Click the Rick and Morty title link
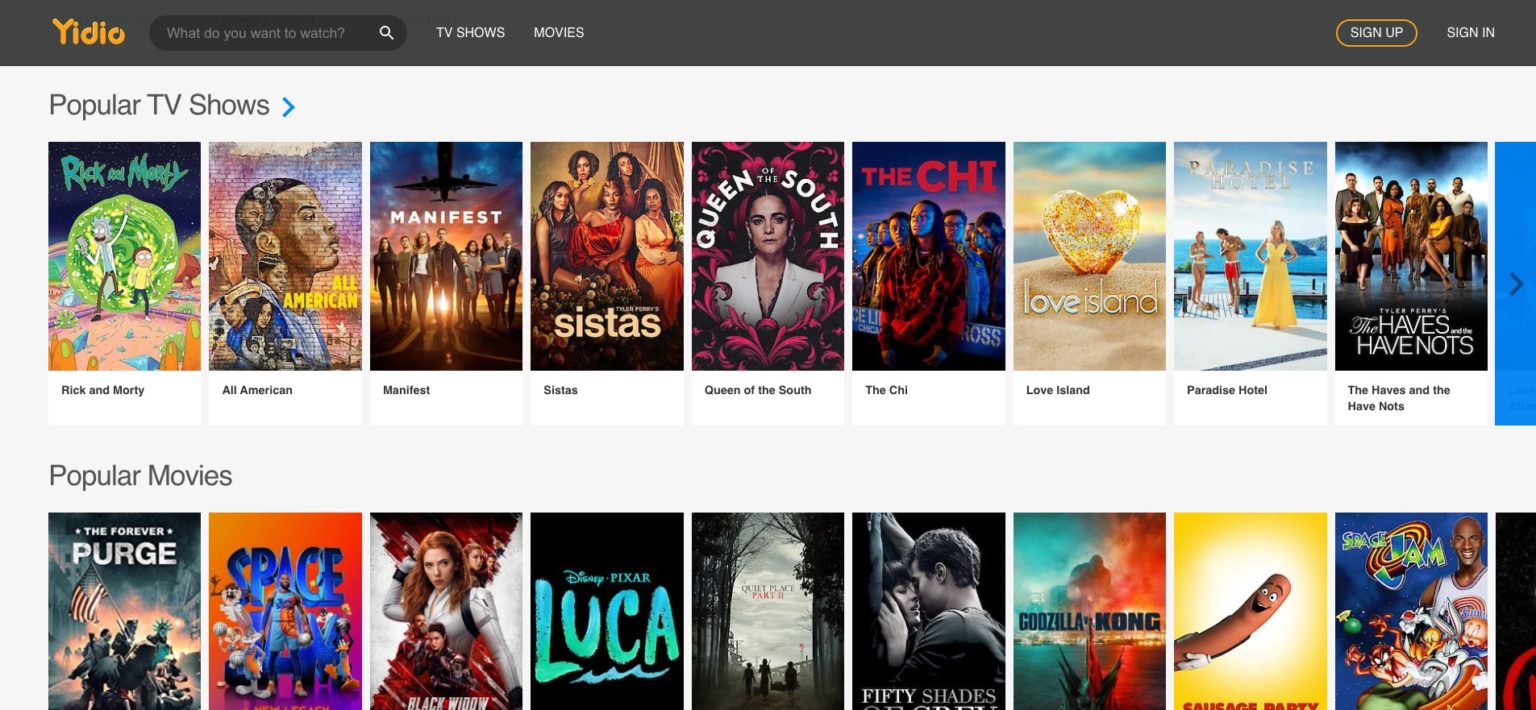This screenshot has width=1536, height=710. pos(102,390)
